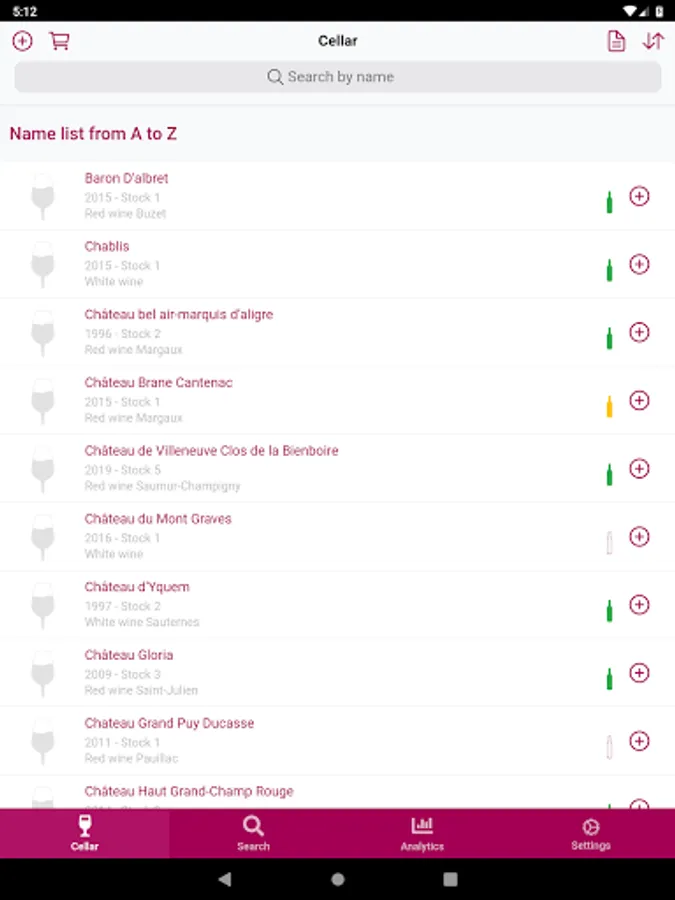Viewport: 675px width, 900px height.
Task: Click the empty bottle icon for Mont Graves
Action: (609, 542)
